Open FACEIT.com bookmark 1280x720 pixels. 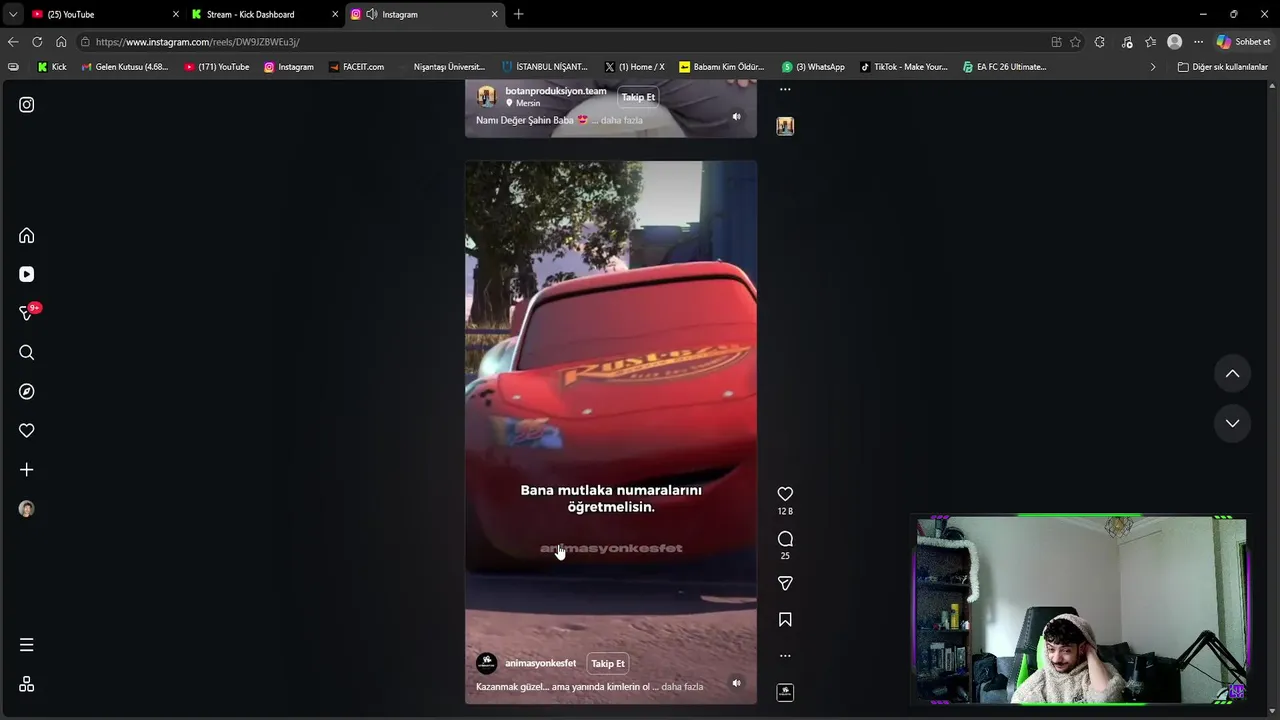[x=356, y=67]
